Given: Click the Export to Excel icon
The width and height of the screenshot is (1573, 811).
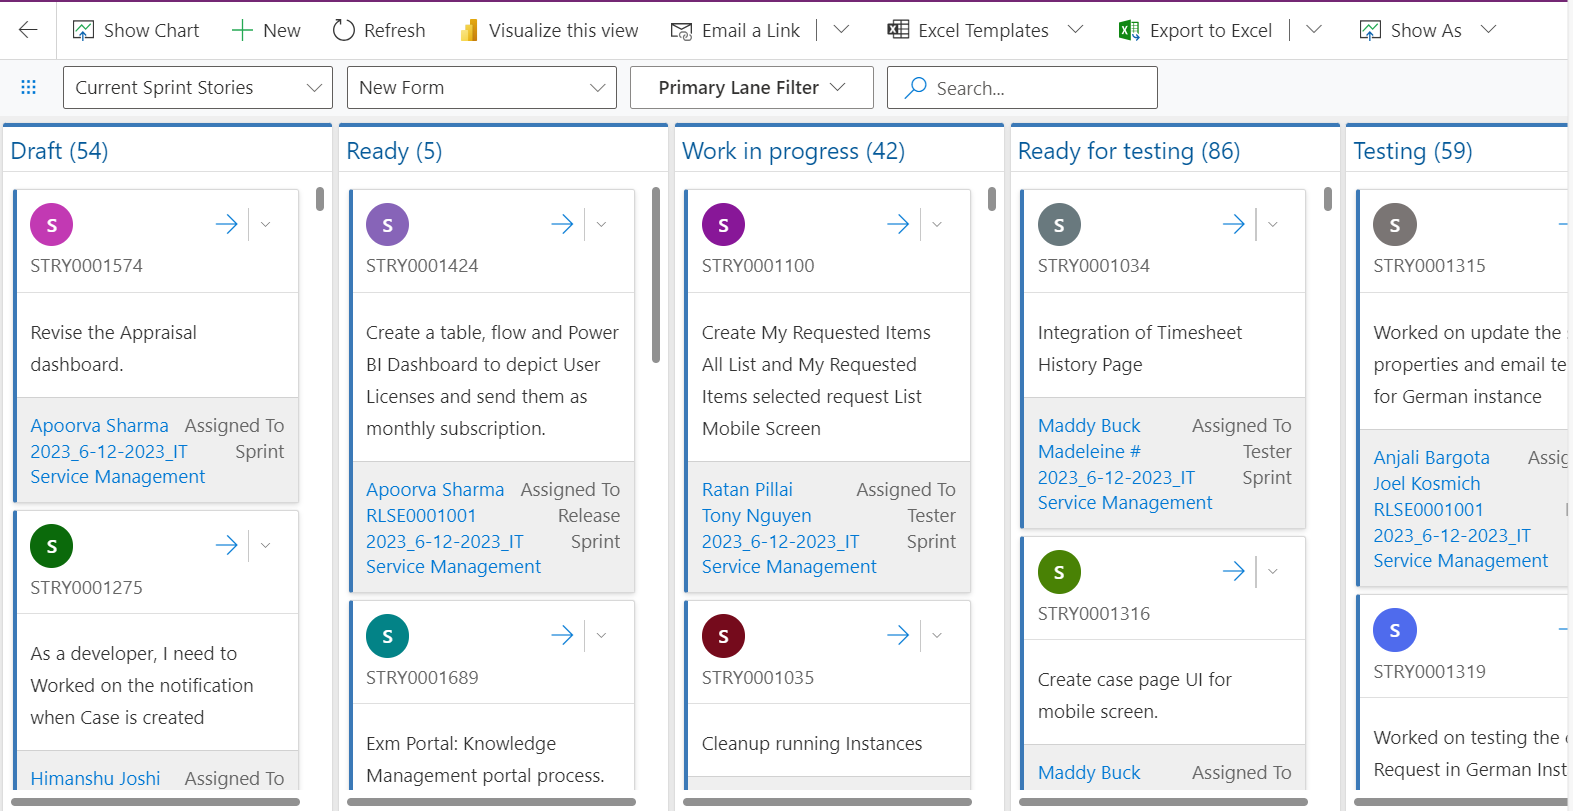Looking at the screenshot, I should click(1129, 31).
